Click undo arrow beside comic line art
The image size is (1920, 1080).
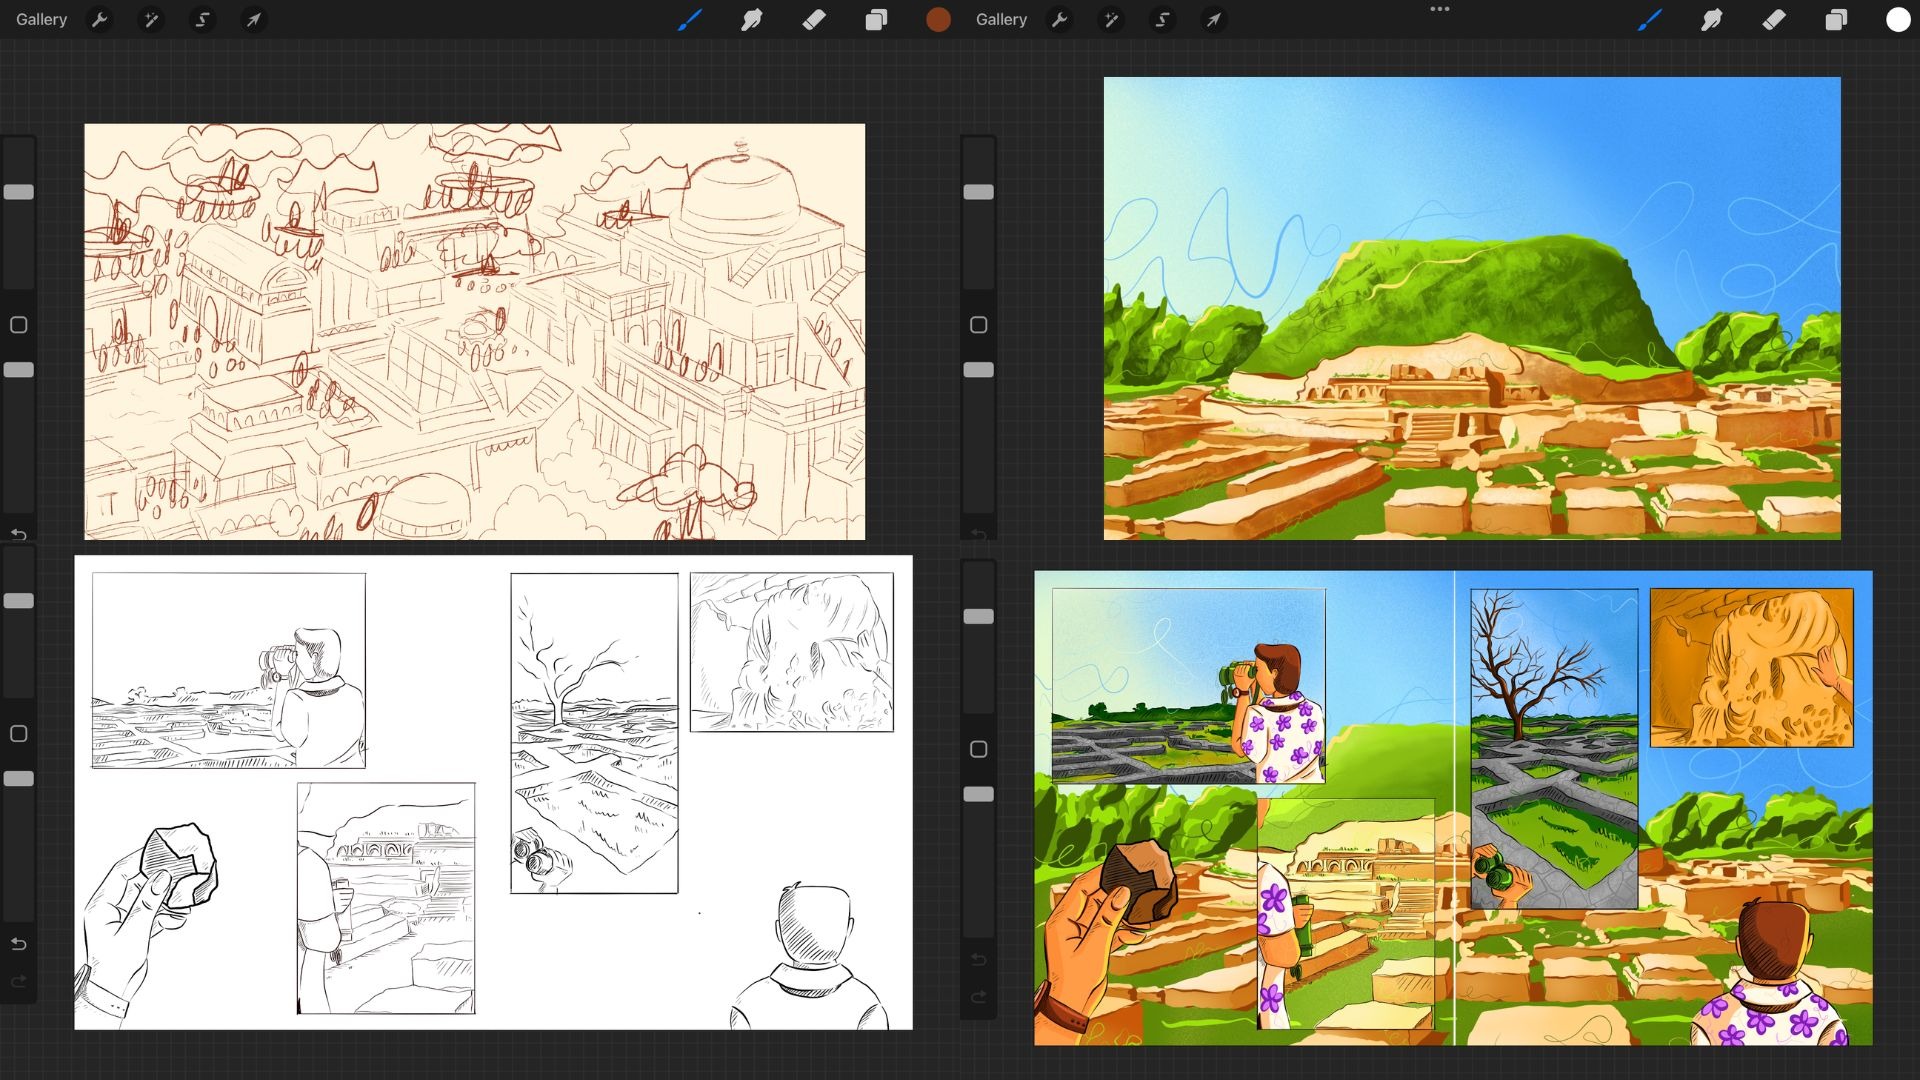click(18, 944)
